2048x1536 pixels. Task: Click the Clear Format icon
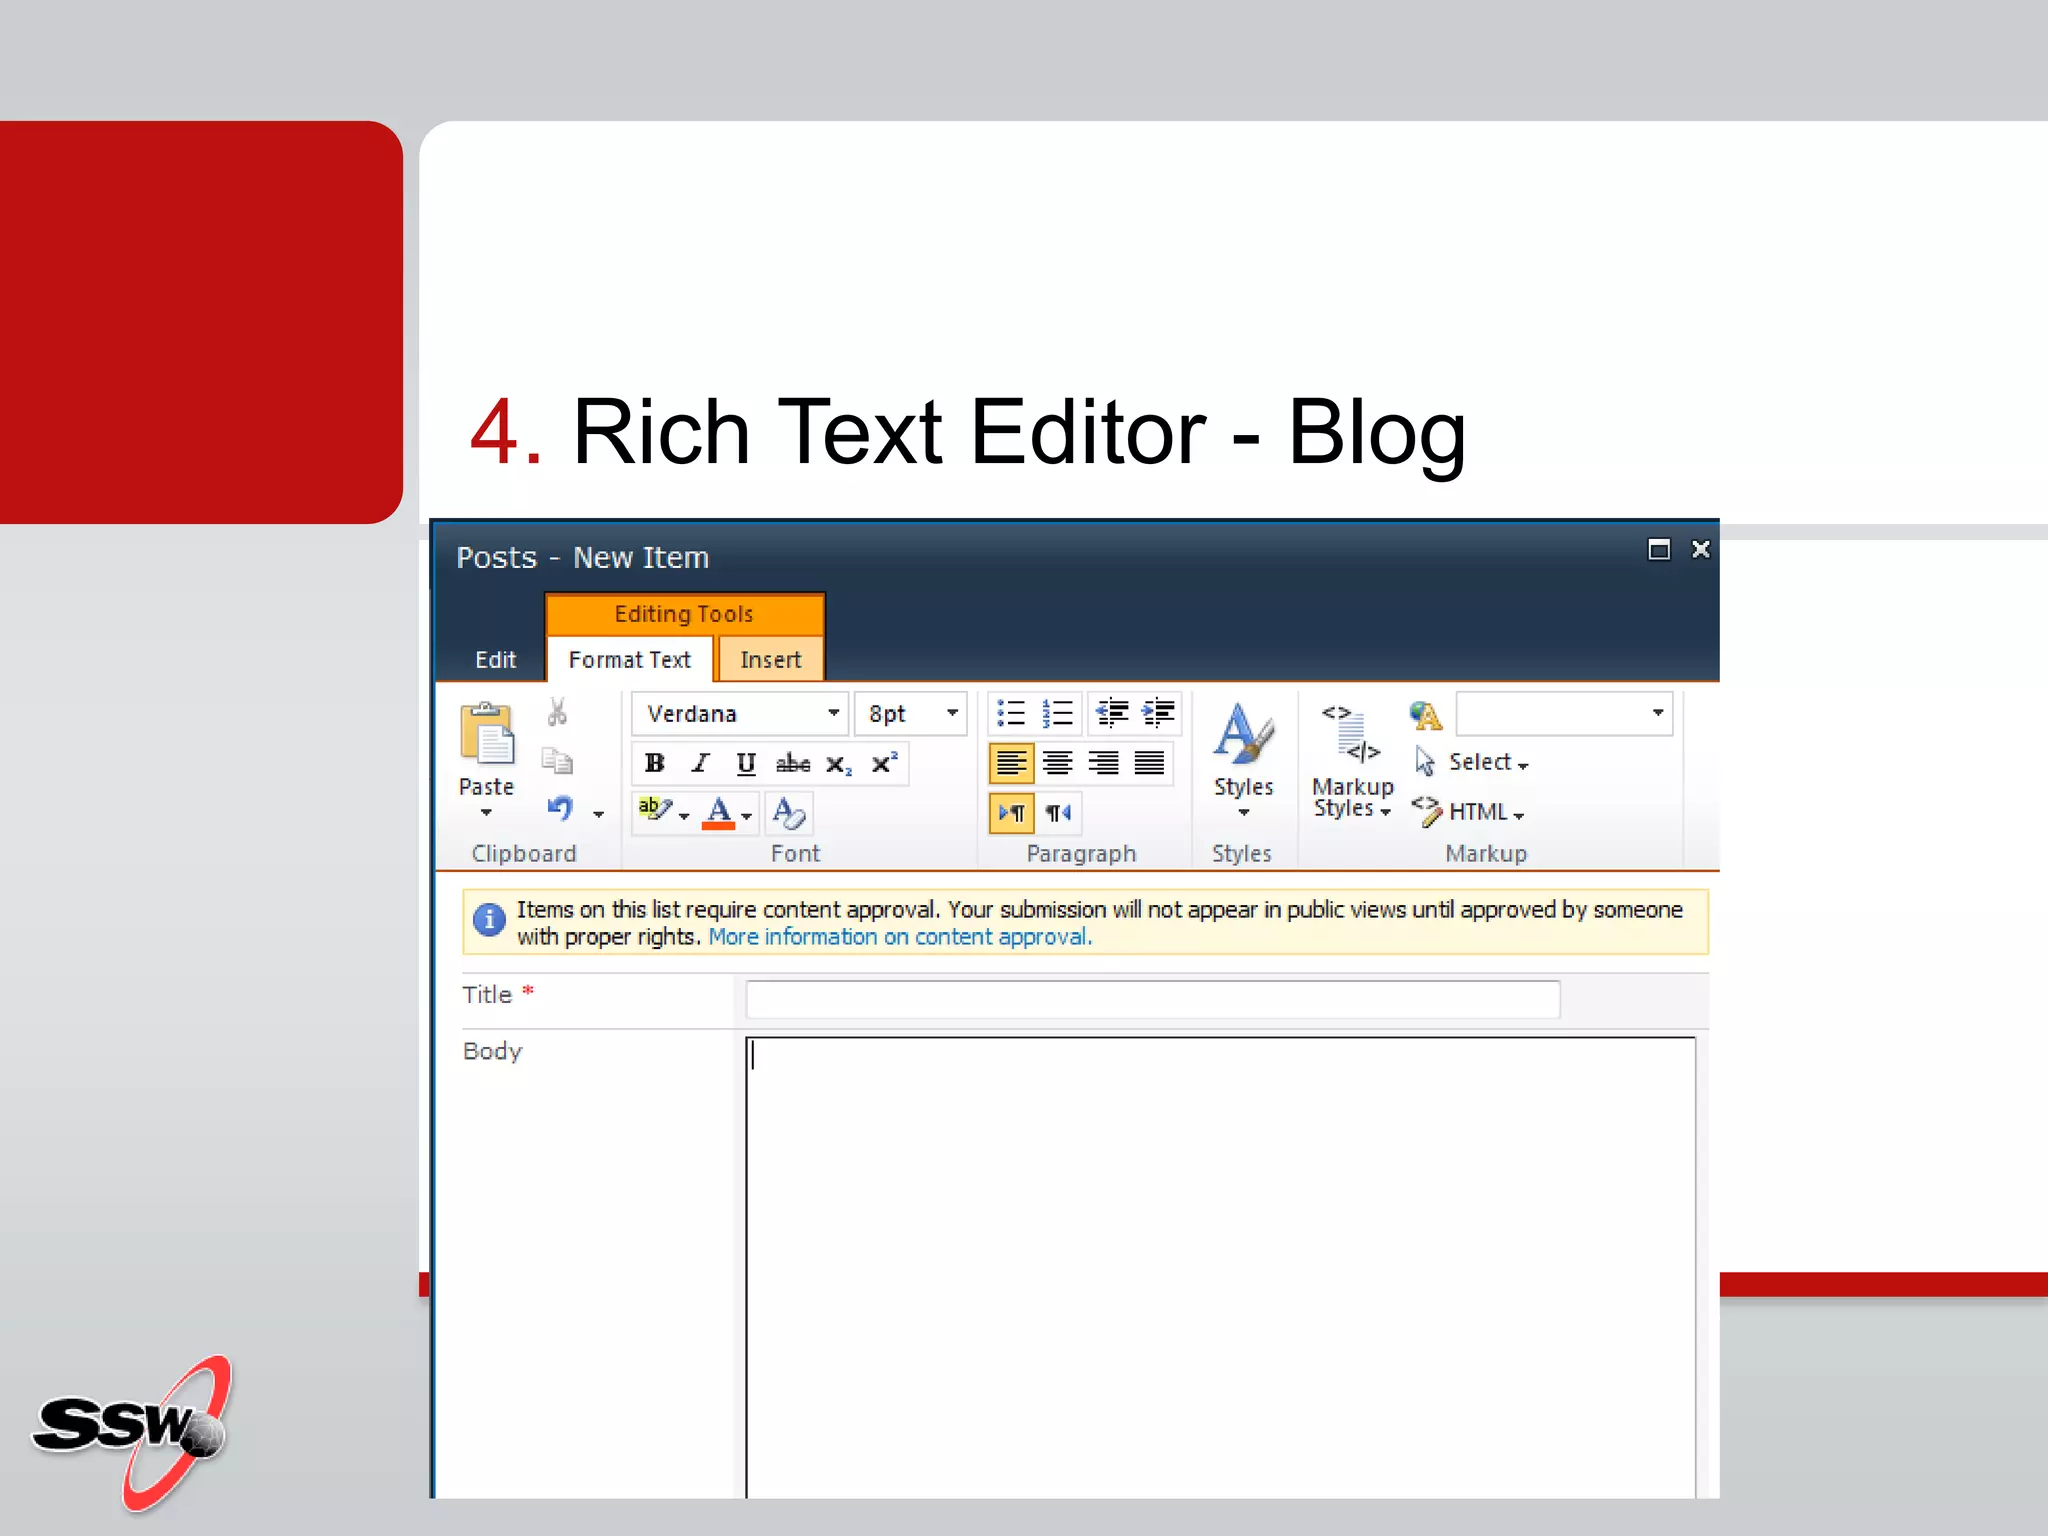pyautogui.click(x=789, y=812)
